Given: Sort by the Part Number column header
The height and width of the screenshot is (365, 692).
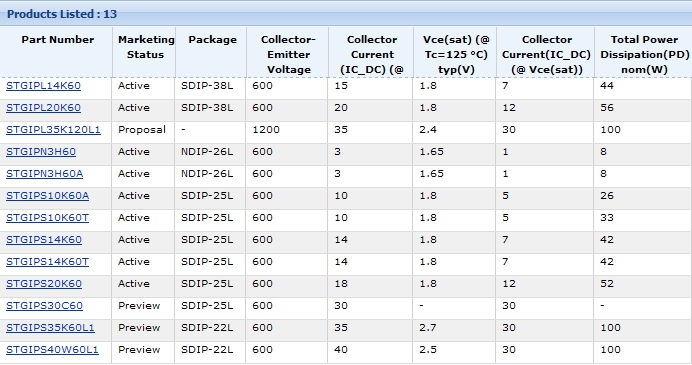Looking at the screenshot, I should point(58,40).
